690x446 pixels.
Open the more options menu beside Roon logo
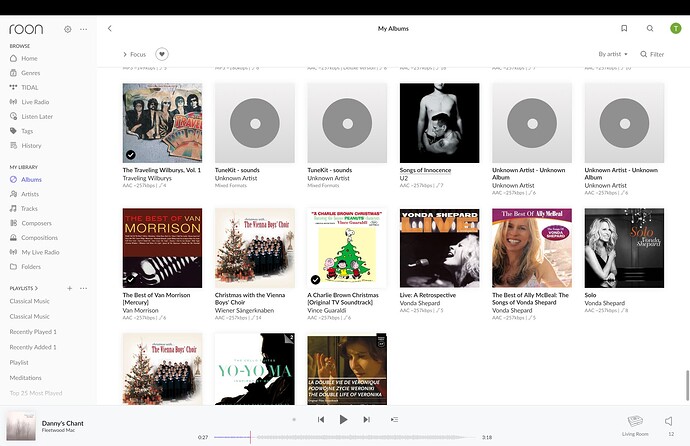84,29
